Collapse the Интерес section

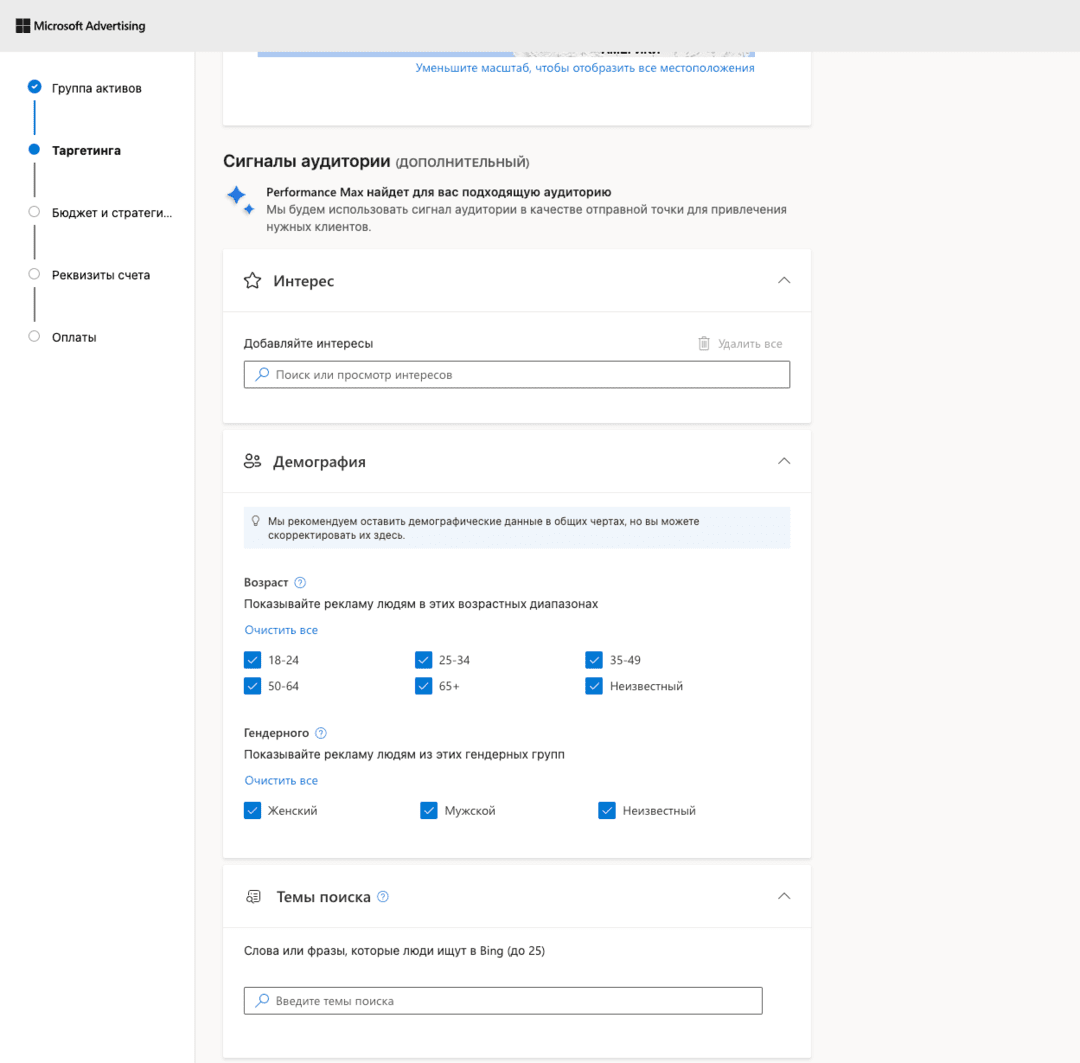(x=784, y=280)
